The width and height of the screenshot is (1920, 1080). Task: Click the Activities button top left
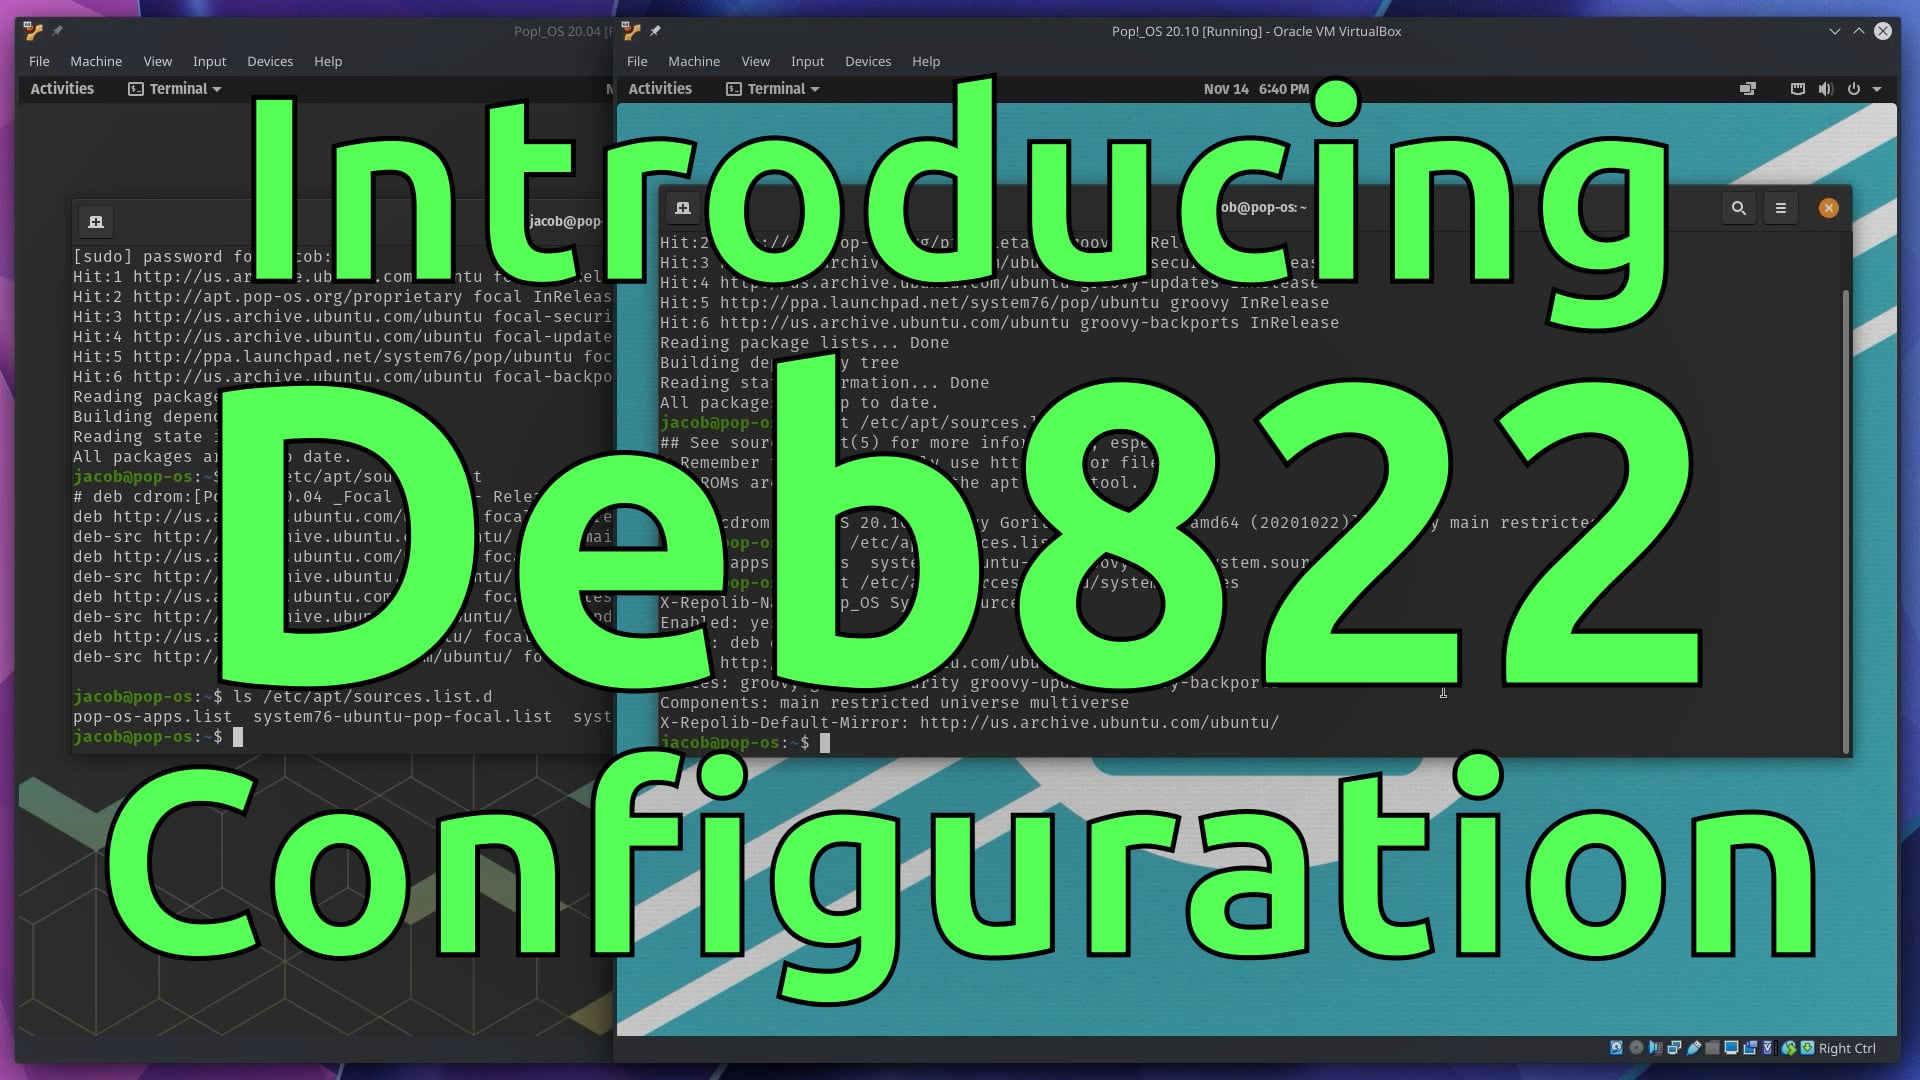pos(62,88)
